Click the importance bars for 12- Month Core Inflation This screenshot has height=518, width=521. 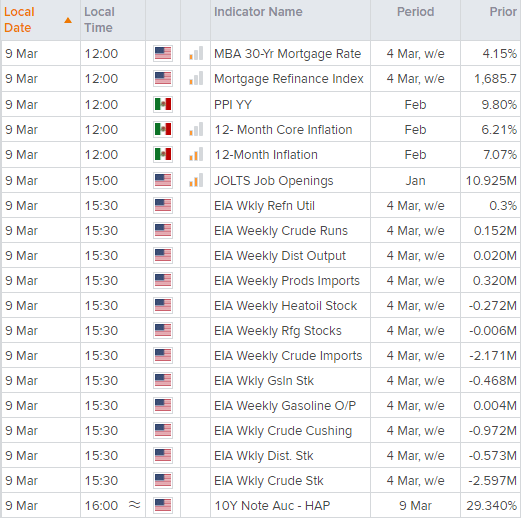pos(196,129)
